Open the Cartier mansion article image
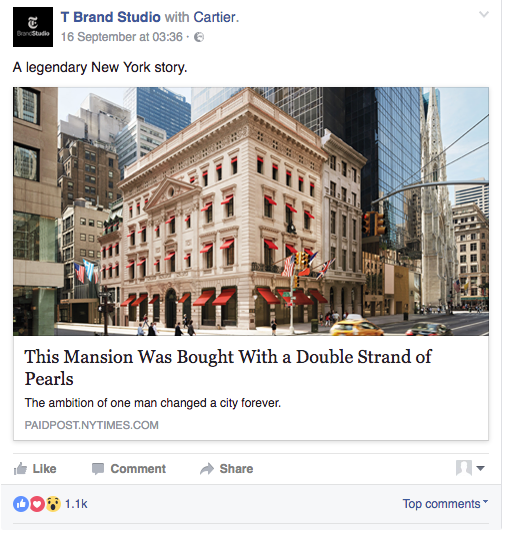 click(251, 211)
